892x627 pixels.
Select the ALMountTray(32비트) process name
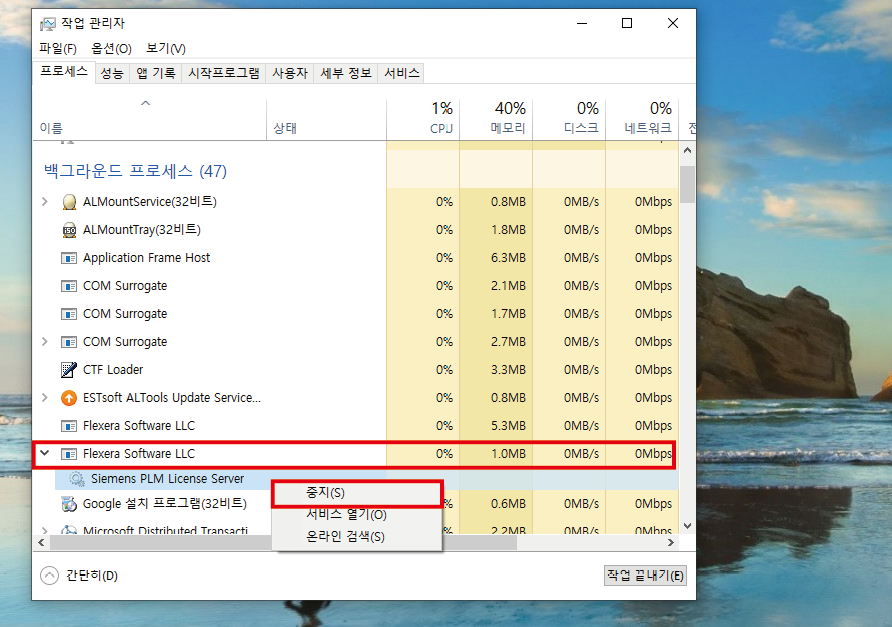tap(142, 230)
